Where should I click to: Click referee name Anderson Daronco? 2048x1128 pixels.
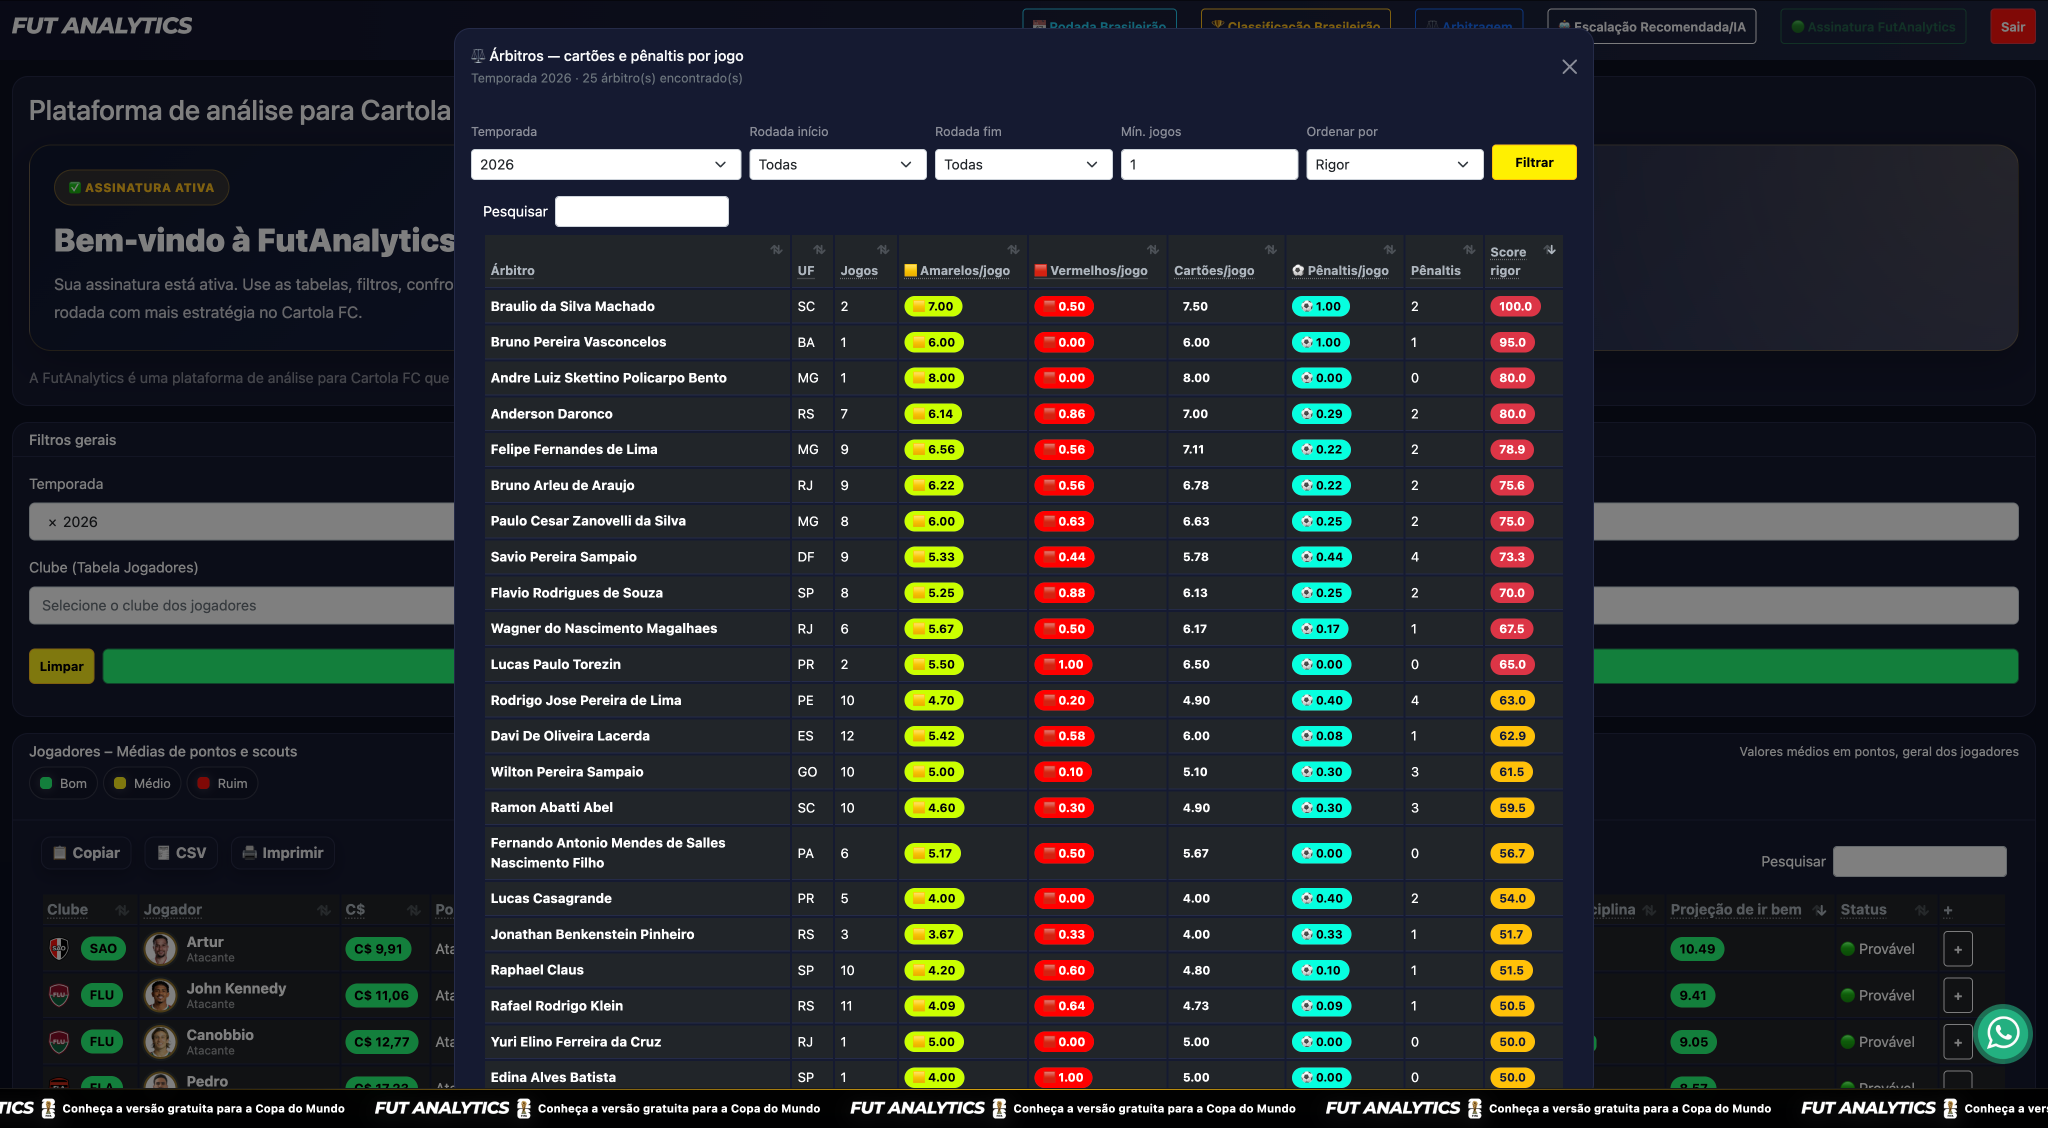[x=551, y=413]
